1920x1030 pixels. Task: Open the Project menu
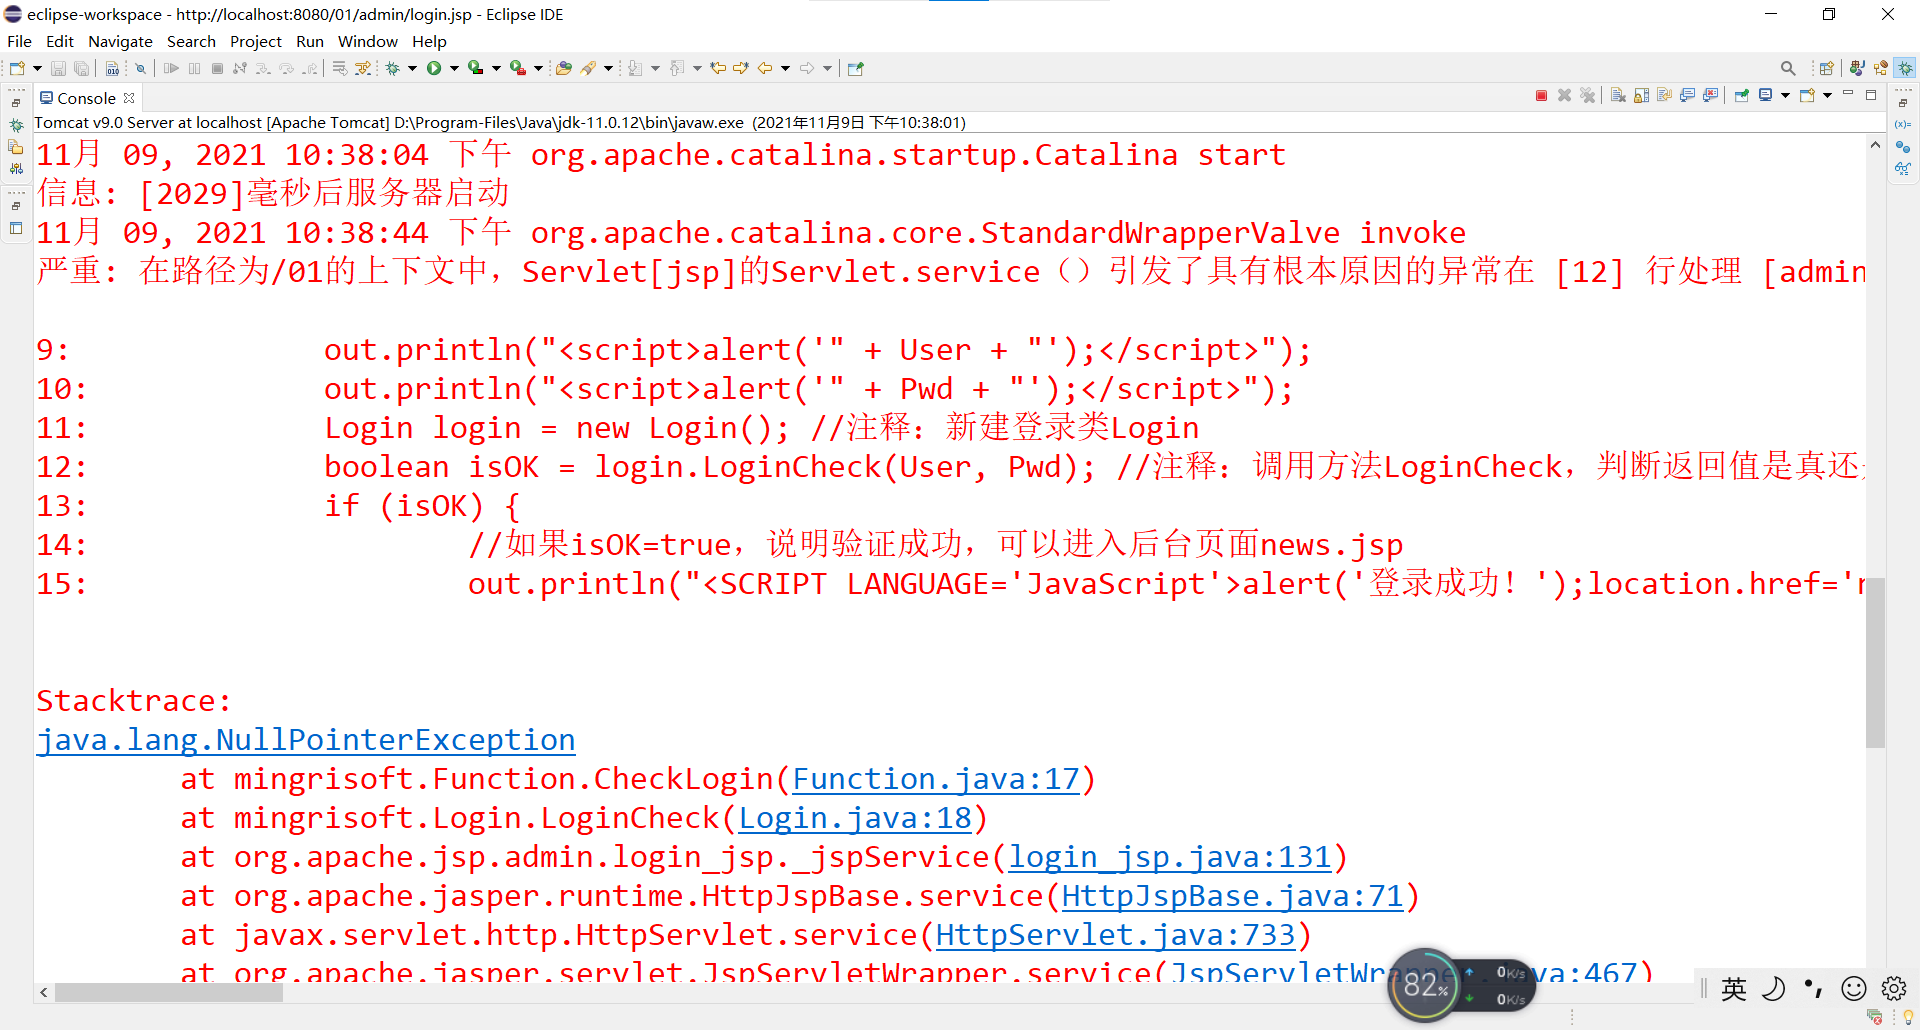256,41
